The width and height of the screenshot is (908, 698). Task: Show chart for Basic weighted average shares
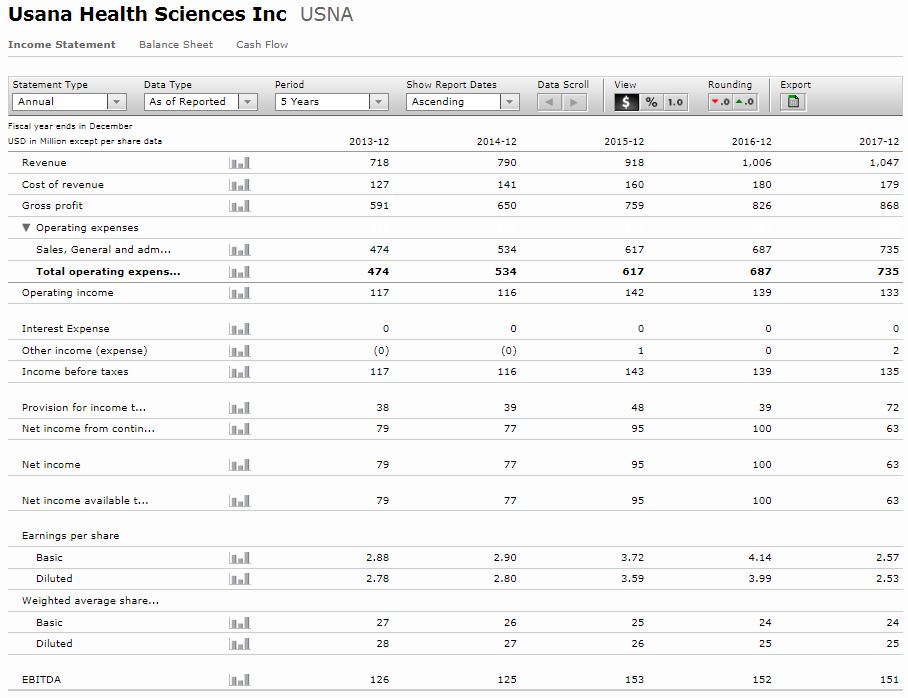click(240, 623)
